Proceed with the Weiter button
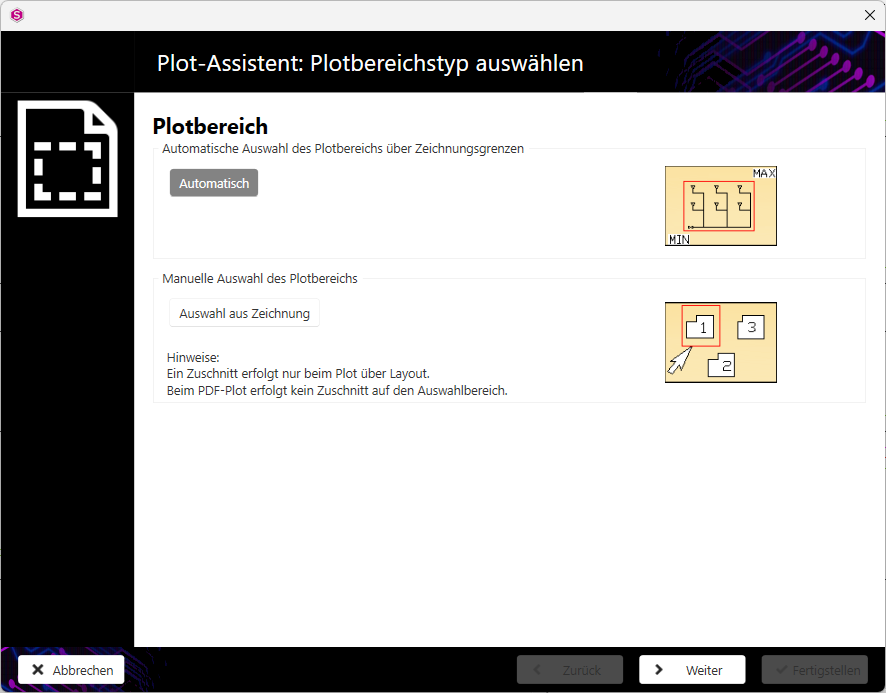 (692, 670)
